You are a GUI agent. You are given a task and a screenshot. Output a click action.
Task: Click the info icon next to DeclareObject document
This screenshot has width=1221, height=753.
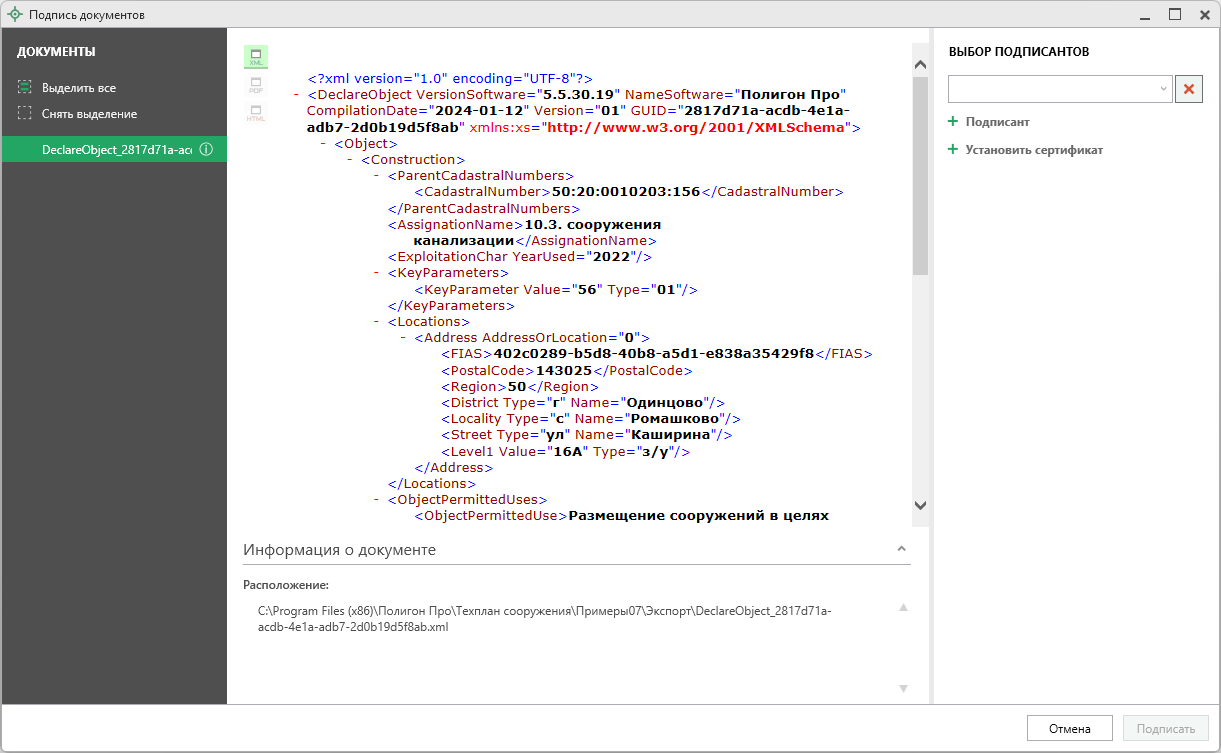click(206, 150)
